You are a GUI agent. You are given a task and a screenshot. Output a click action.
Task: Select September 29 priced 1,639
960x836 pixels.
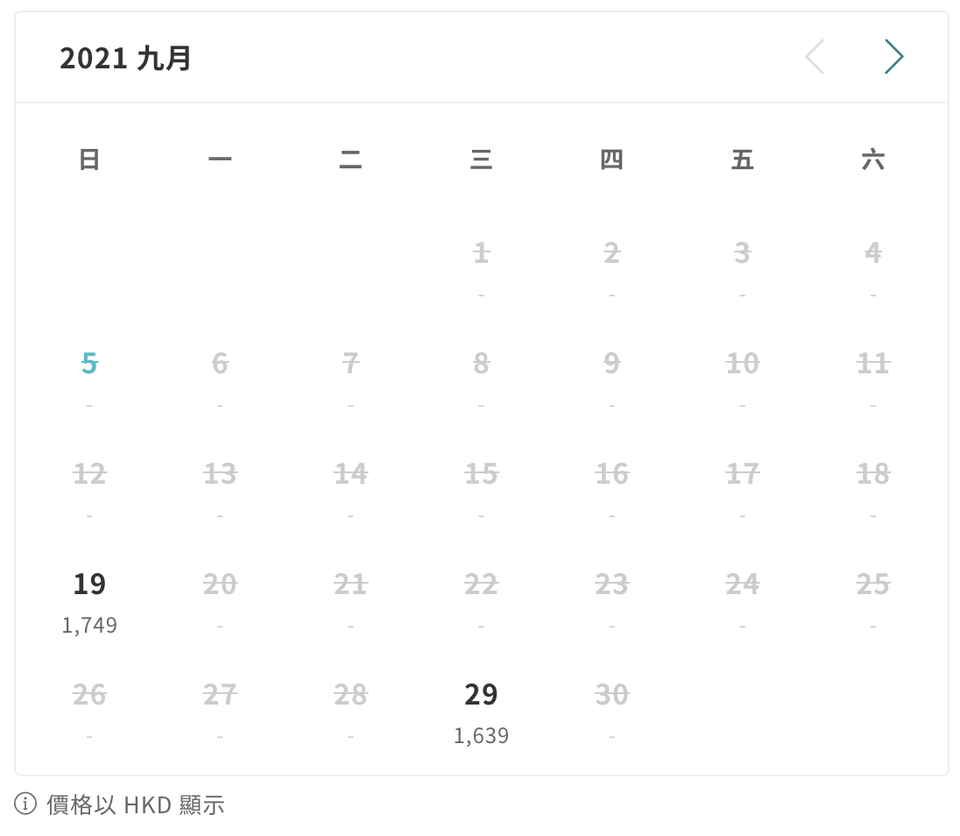[481, 710]
